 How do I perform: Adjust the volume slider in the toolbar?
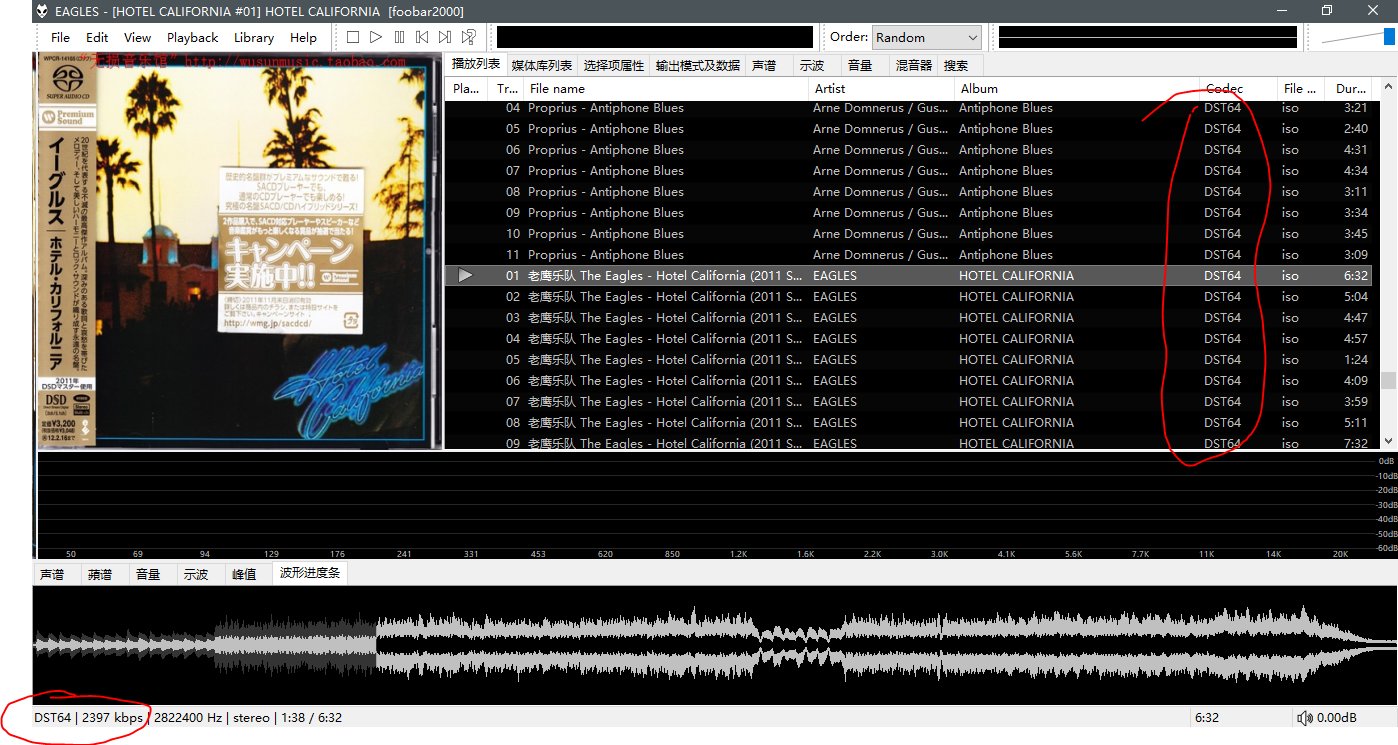click(1356, 37)
